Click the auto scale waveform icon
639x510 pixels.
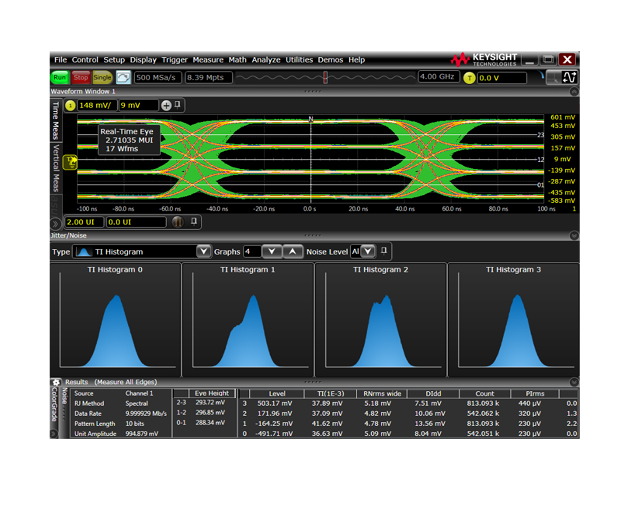click(123, 77)
